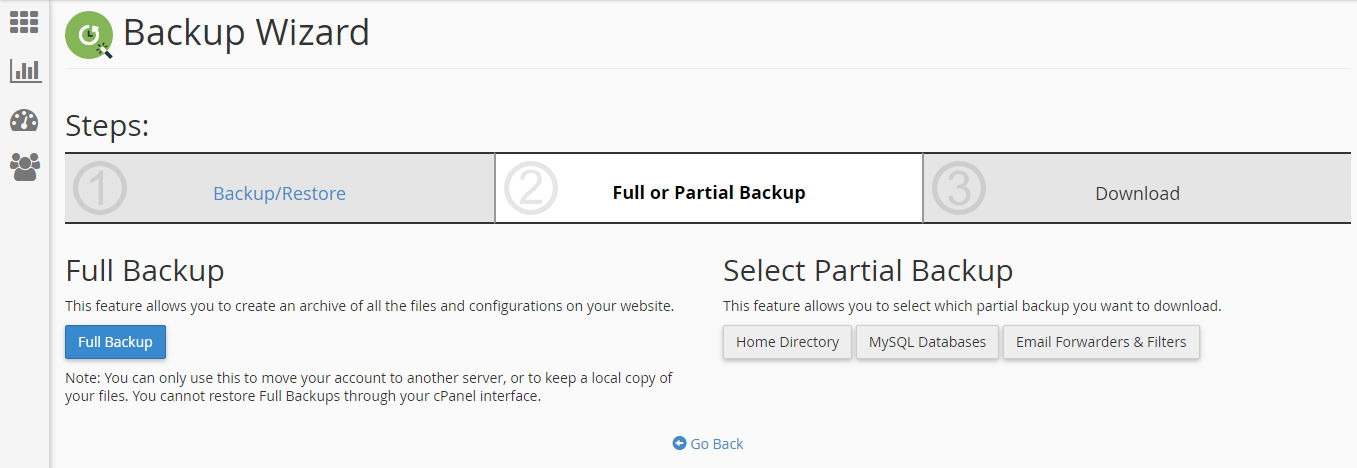The height and width of the screenshot is (468, 1357).
Task: Click the Go Back arrow icon
Action: point(679,443)
